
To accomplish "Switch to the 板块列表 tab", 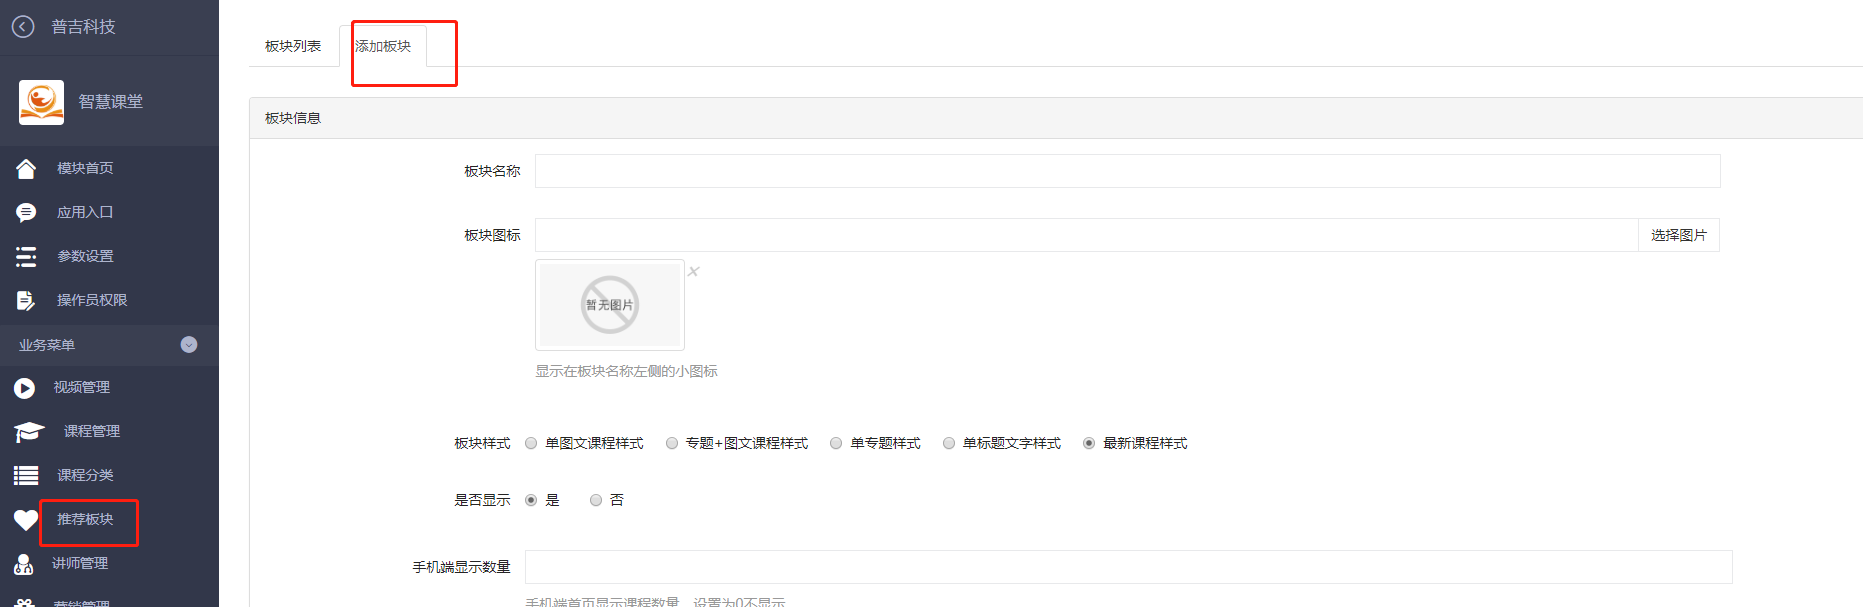I will coord(293,46).
